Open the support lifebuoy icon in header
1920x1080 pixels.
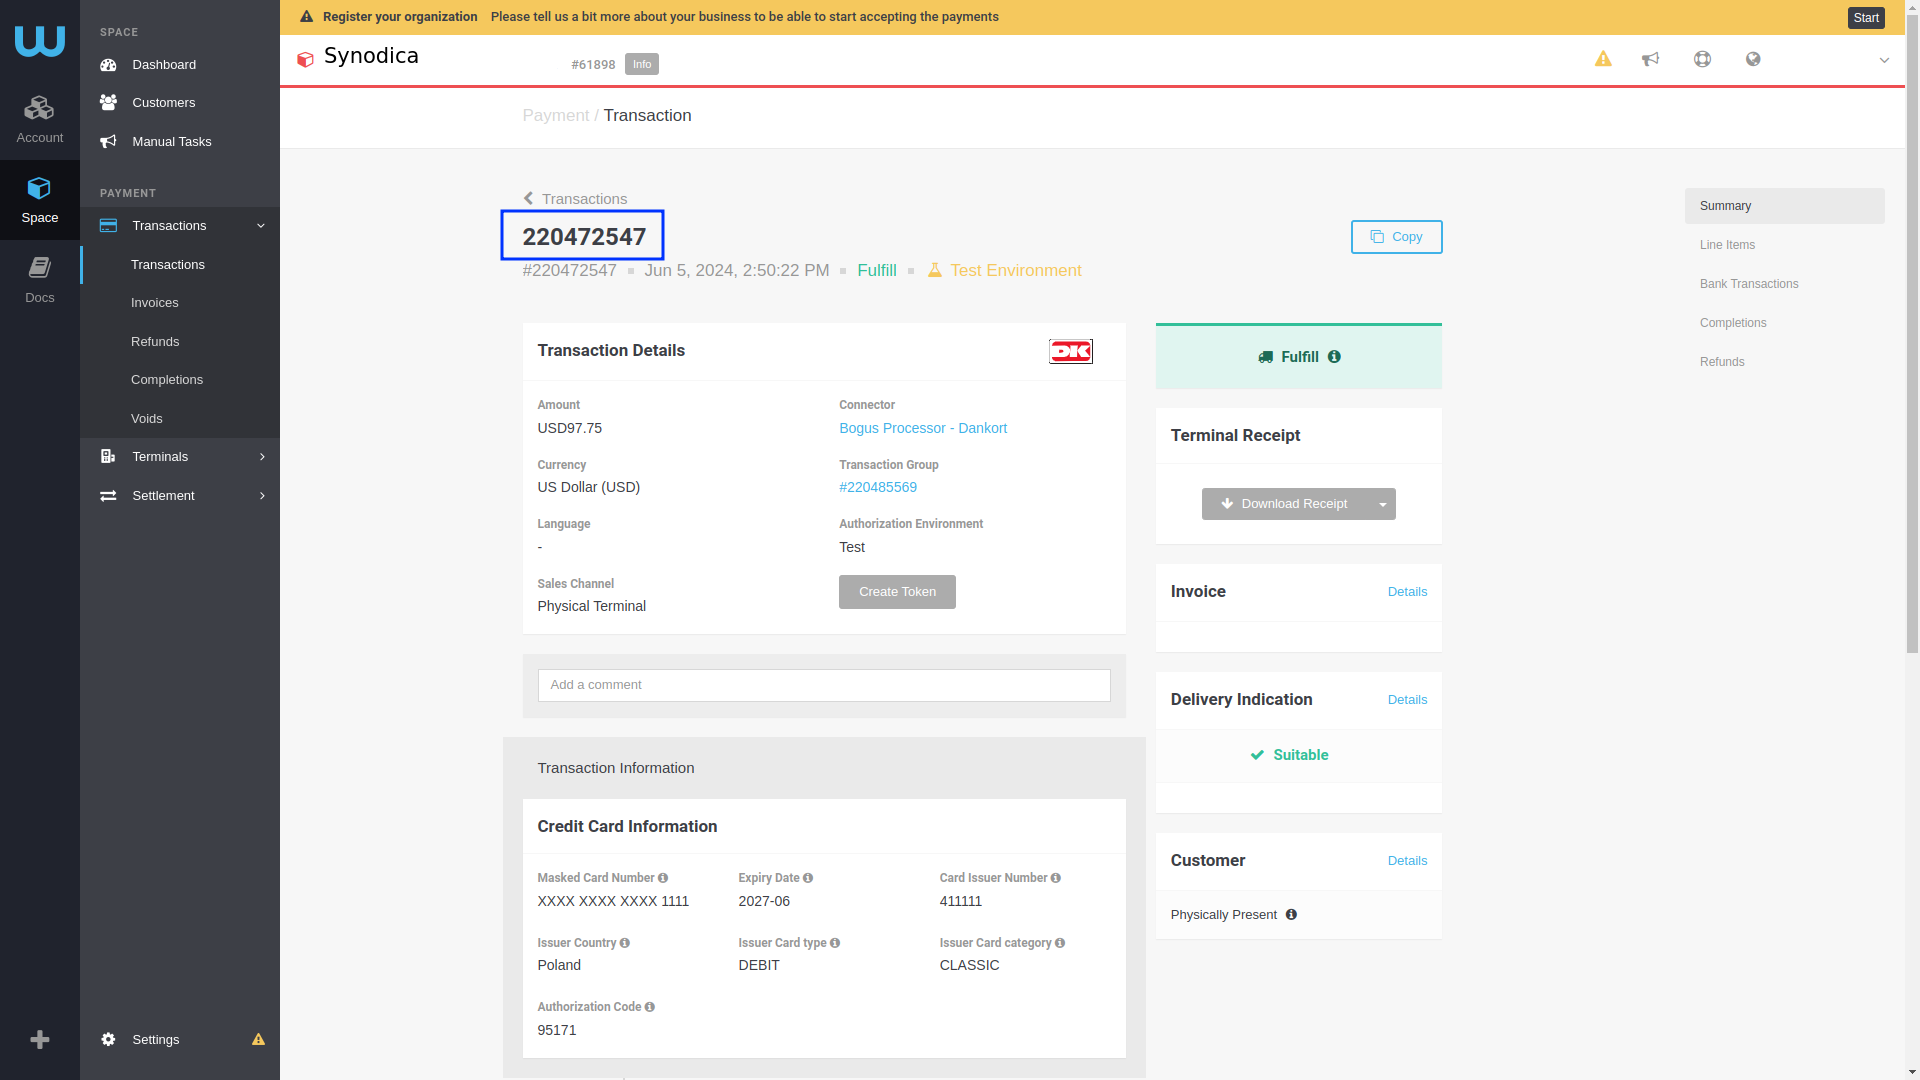coord(1702,59)
